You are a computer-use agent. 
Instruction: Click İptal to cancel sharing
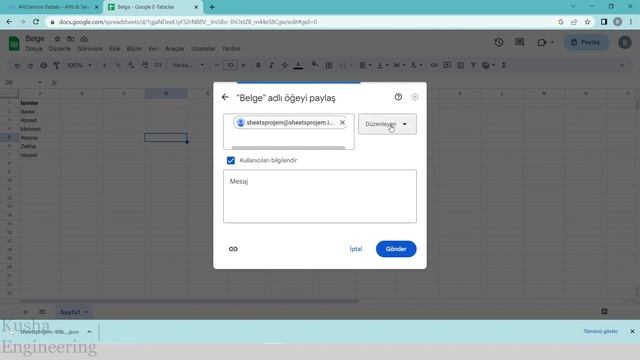click(x=356, y=249)
